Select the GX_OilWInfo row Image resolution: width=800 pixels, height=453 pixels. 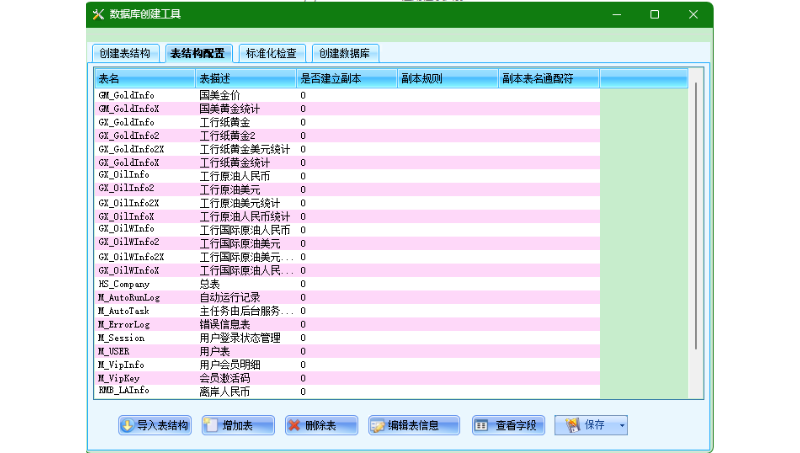[x=347, y=230]
